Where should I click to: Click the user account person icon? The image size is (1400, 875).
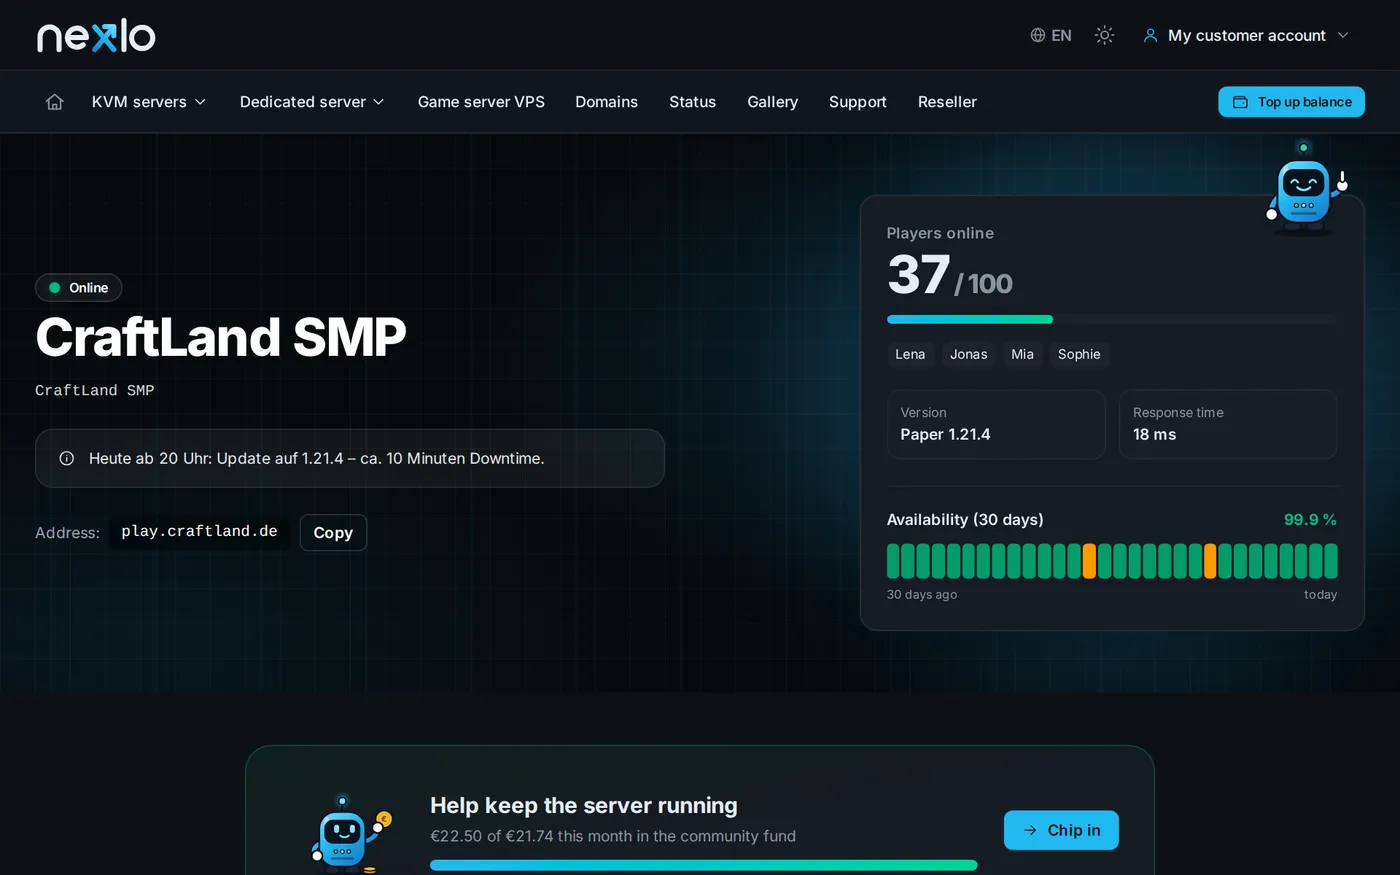click(x=1150, y=35)
